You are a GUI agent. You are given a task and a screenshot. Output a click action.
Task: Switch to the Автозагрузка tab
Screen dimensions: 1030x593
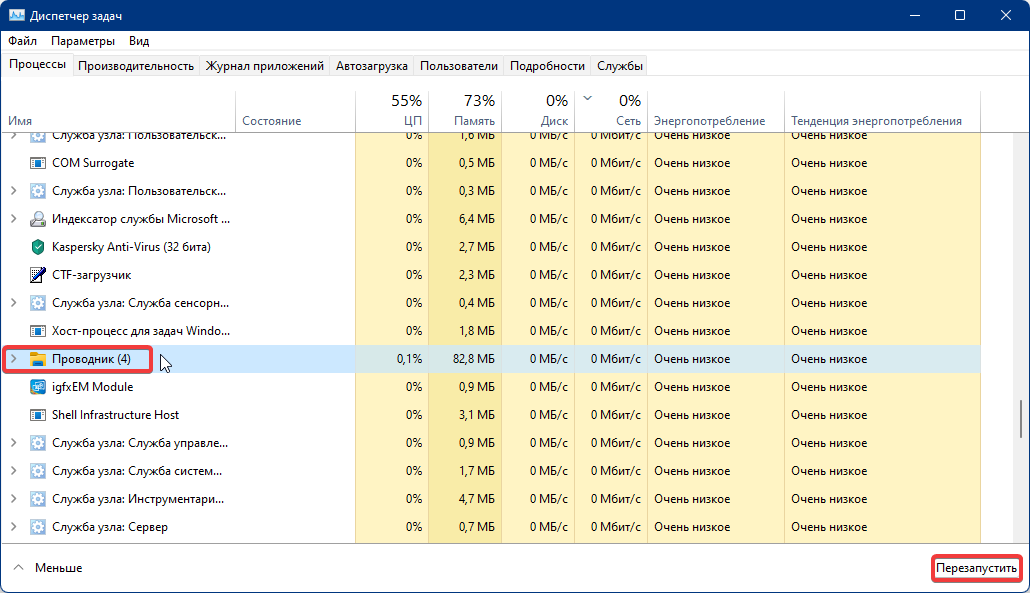[x=372, y=66]
